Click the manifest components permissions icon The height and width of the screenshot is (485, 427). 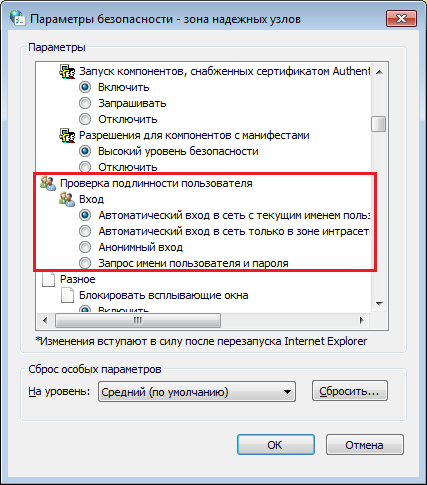(x=67, y=135)
